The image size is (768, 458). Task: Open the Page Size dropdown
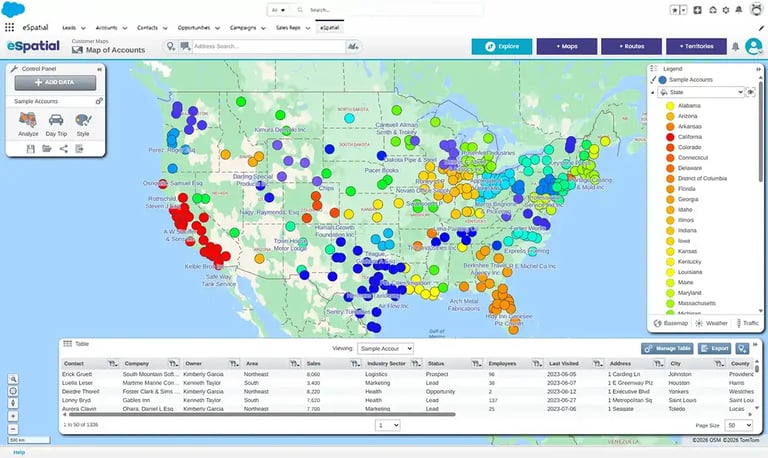(739, 425)
